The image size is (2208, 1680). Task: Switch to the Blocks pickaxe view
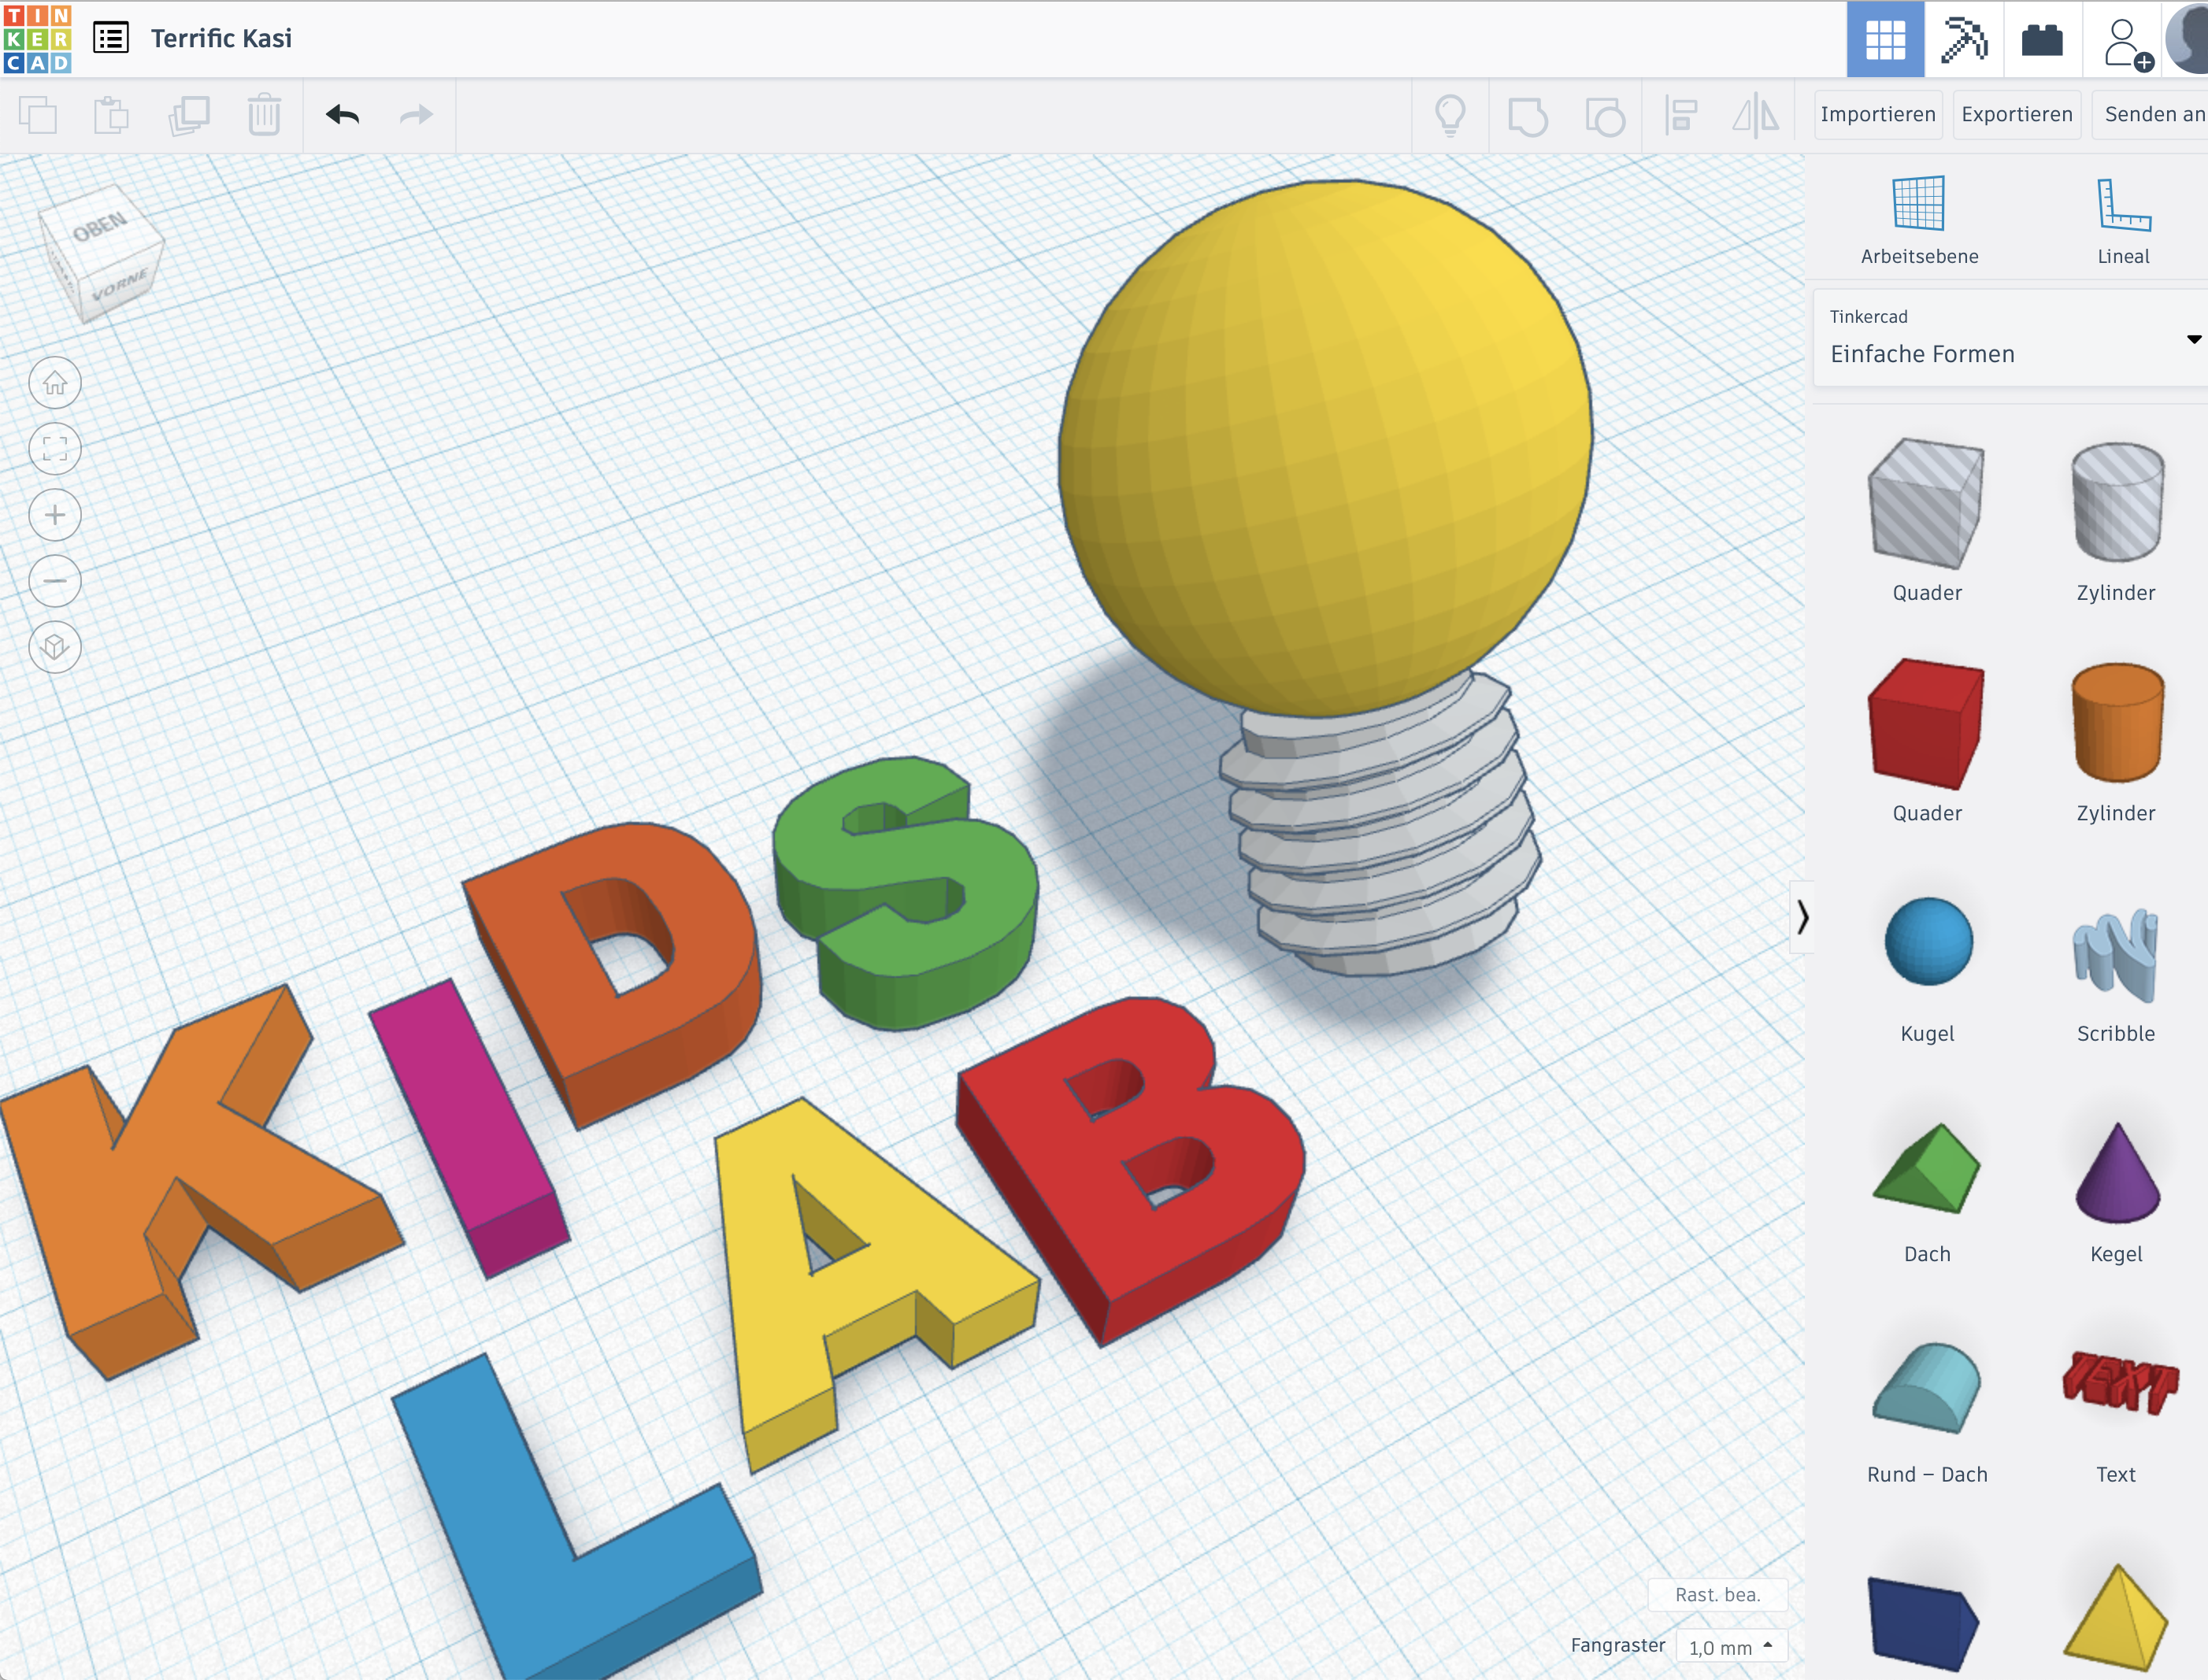1963,40
